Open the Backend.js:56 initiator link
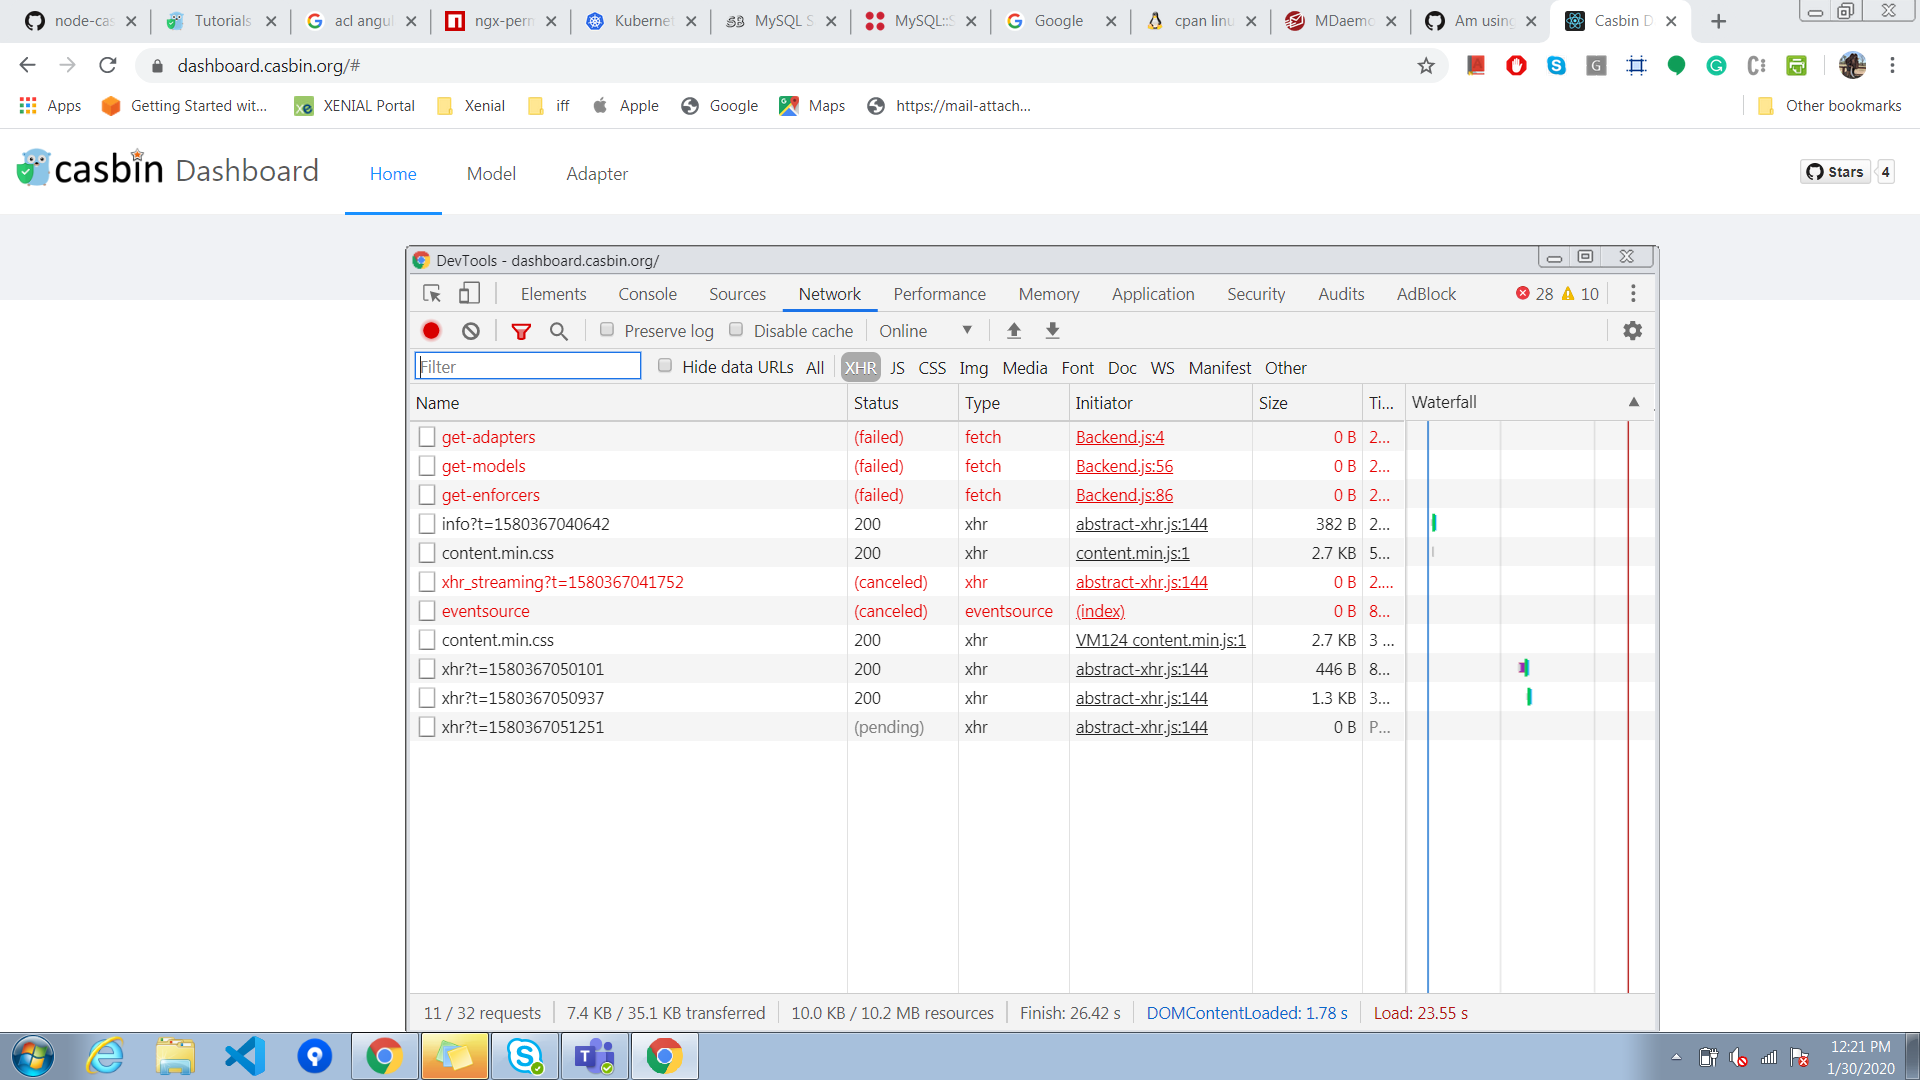 1124,466
